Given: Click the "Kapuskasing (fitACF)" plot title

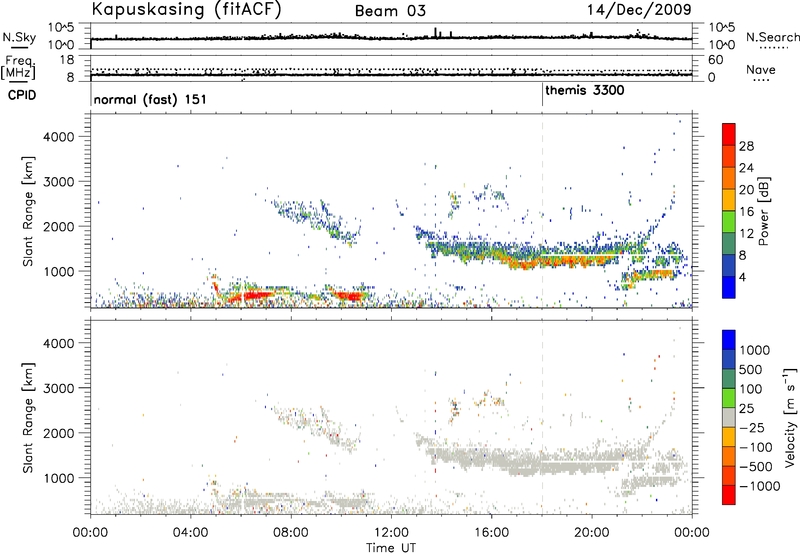Looking at the screenshot, I should pos(186,10).
